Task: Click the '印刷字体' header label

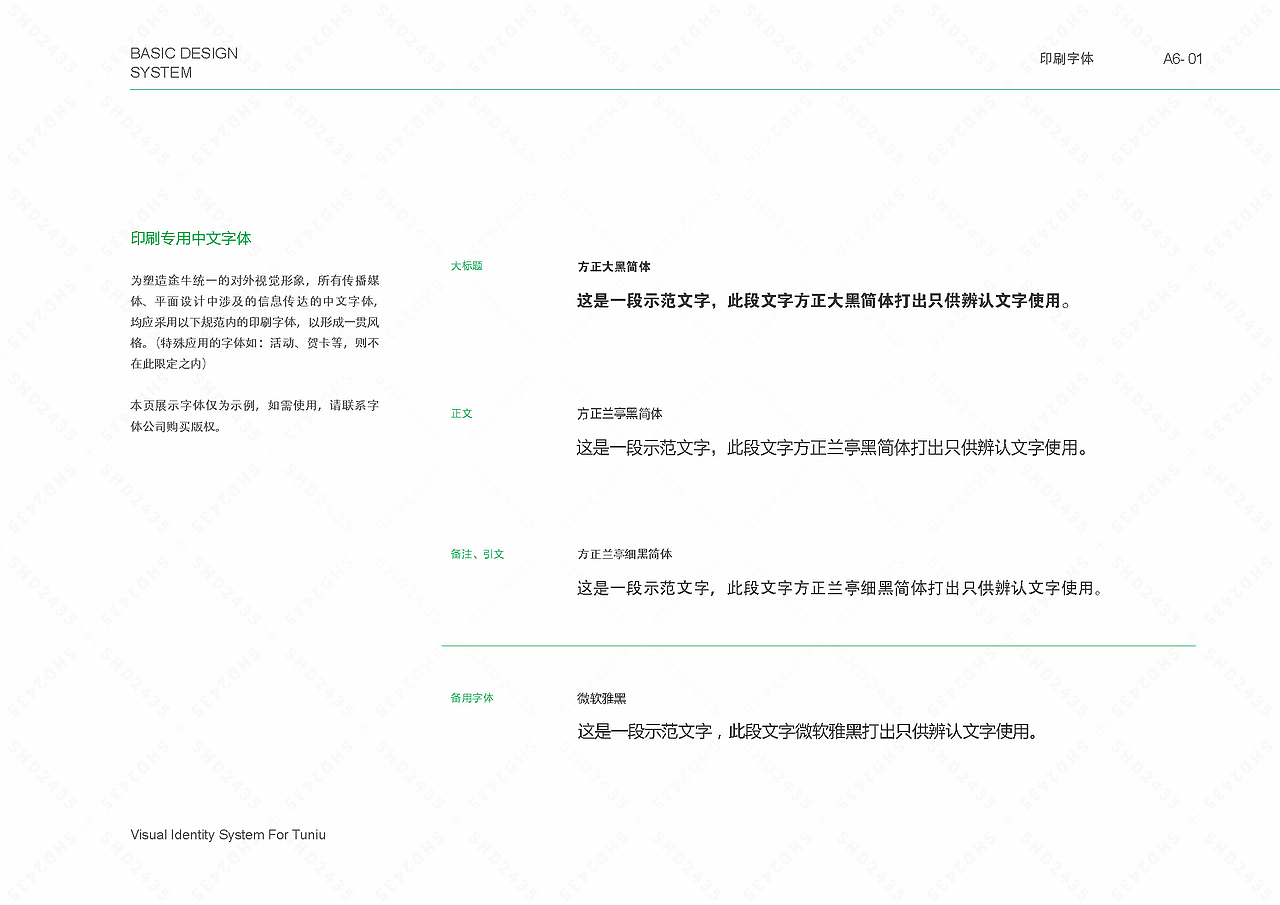Action: tap(1067, 59)
